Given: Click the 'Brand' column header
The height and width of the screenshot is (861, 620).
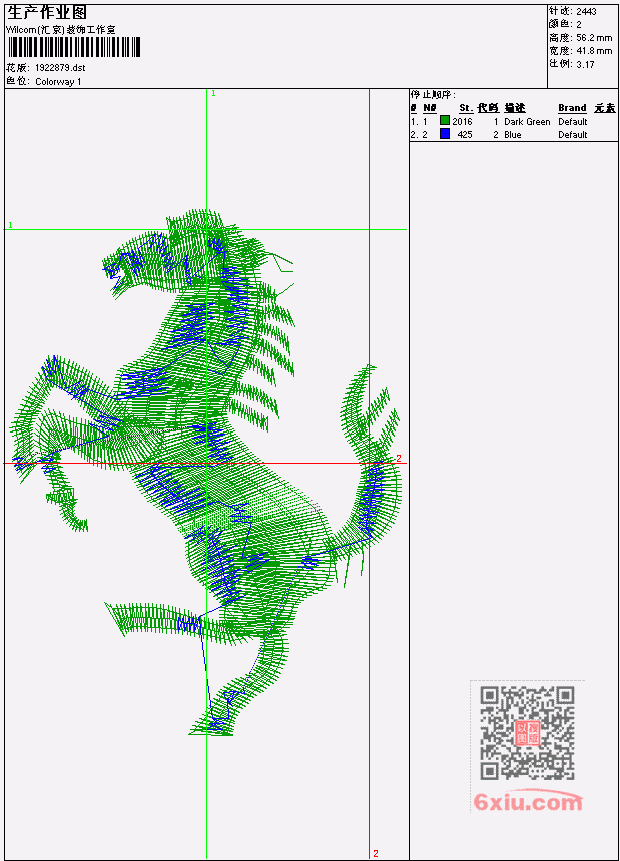Looking at the screenshot, I should pos(572,108).
